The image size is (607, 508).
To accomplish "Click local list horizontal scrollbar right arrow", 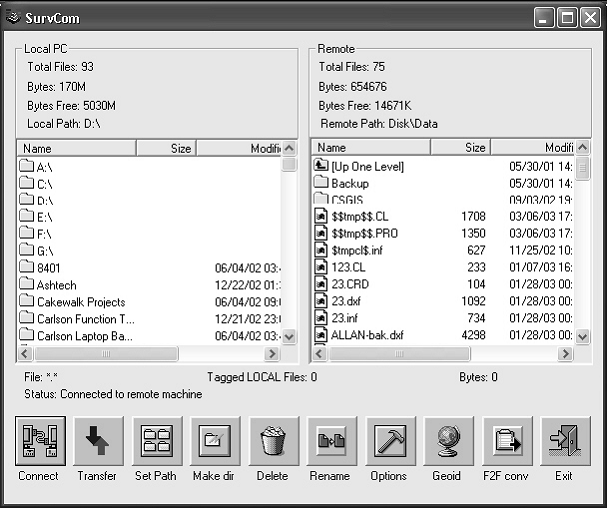I will 271,354.
